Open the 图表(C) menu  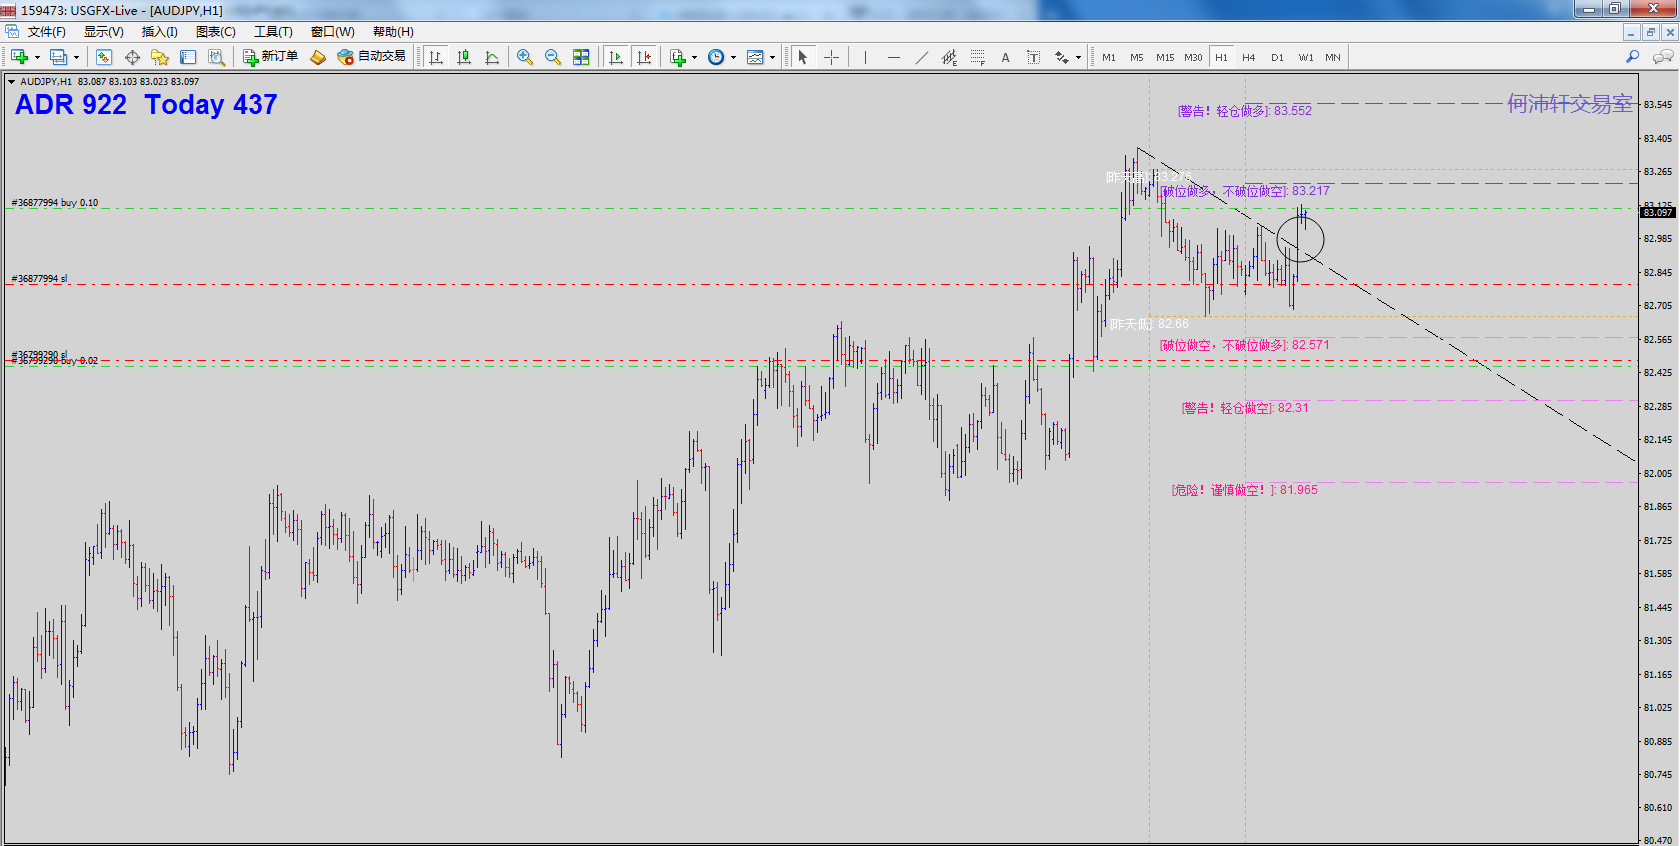216,32
